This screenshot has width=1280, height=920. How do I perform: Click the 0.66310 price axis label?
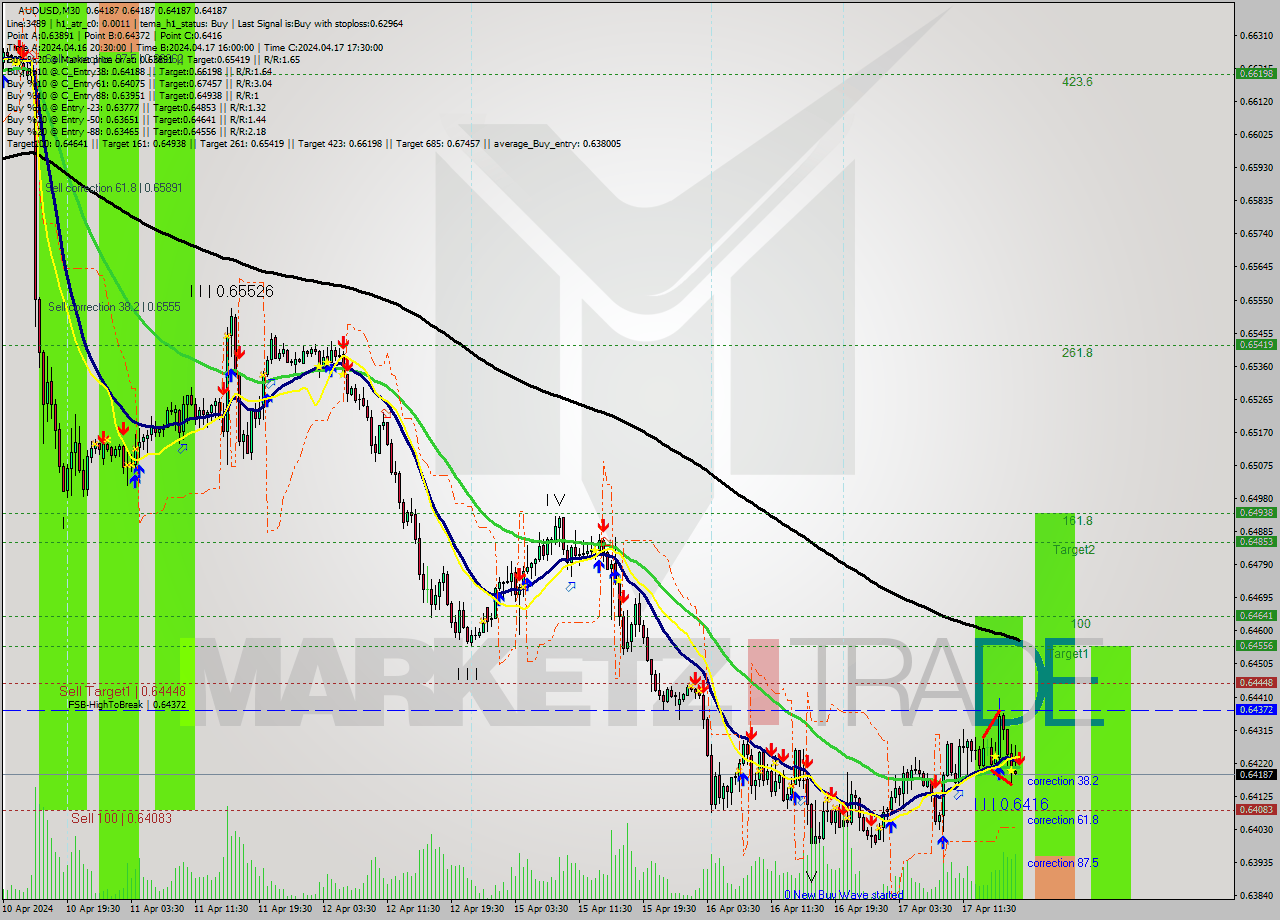coord(1256,35)
